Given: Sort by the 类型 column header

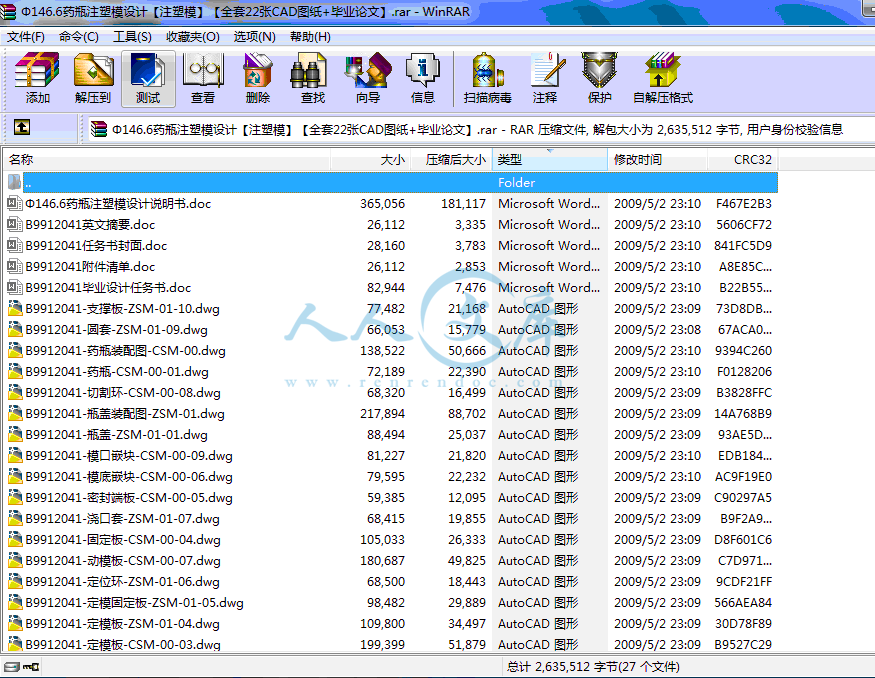Looking at the screenshot, I should (x=550, y=160).
